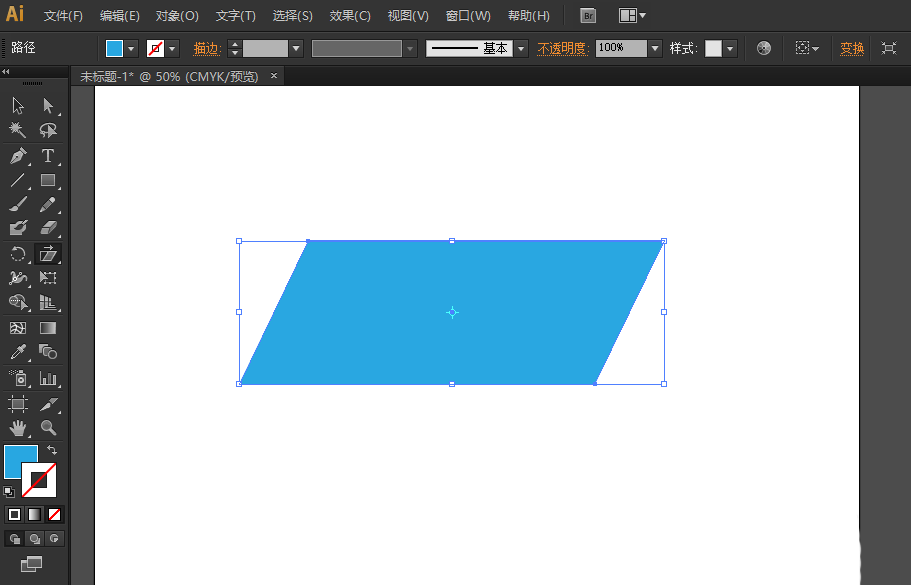Select the Mesh tool
Viewport: 911px width, 585px height.
coord(18,328)
